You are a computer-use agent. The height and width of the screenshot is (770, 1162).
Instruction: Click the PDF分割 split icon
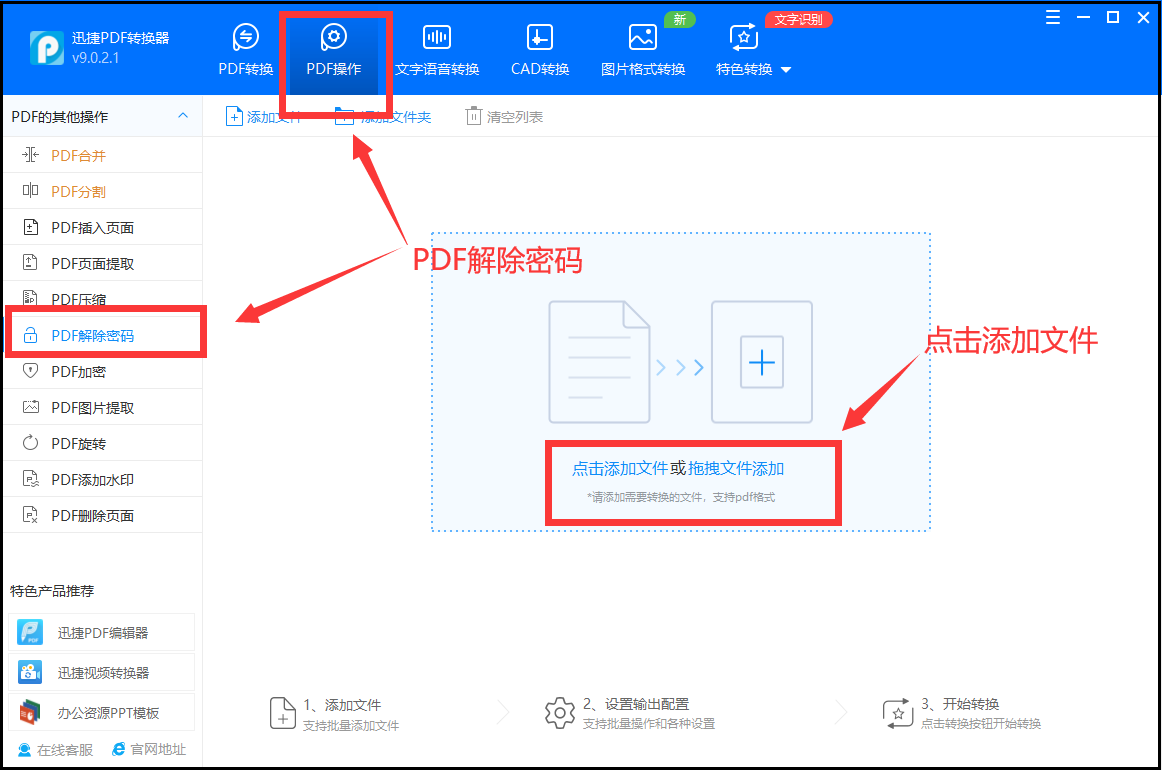[30, 190]
